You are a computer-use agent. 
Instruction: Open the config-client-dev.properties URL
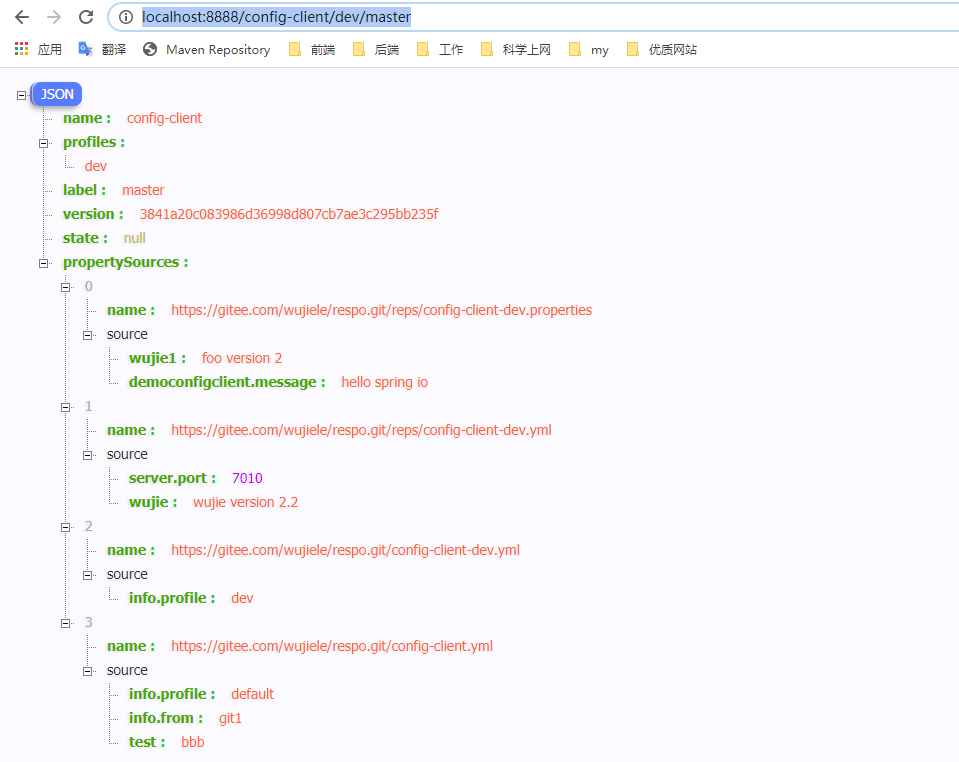(x=382, y=310)
